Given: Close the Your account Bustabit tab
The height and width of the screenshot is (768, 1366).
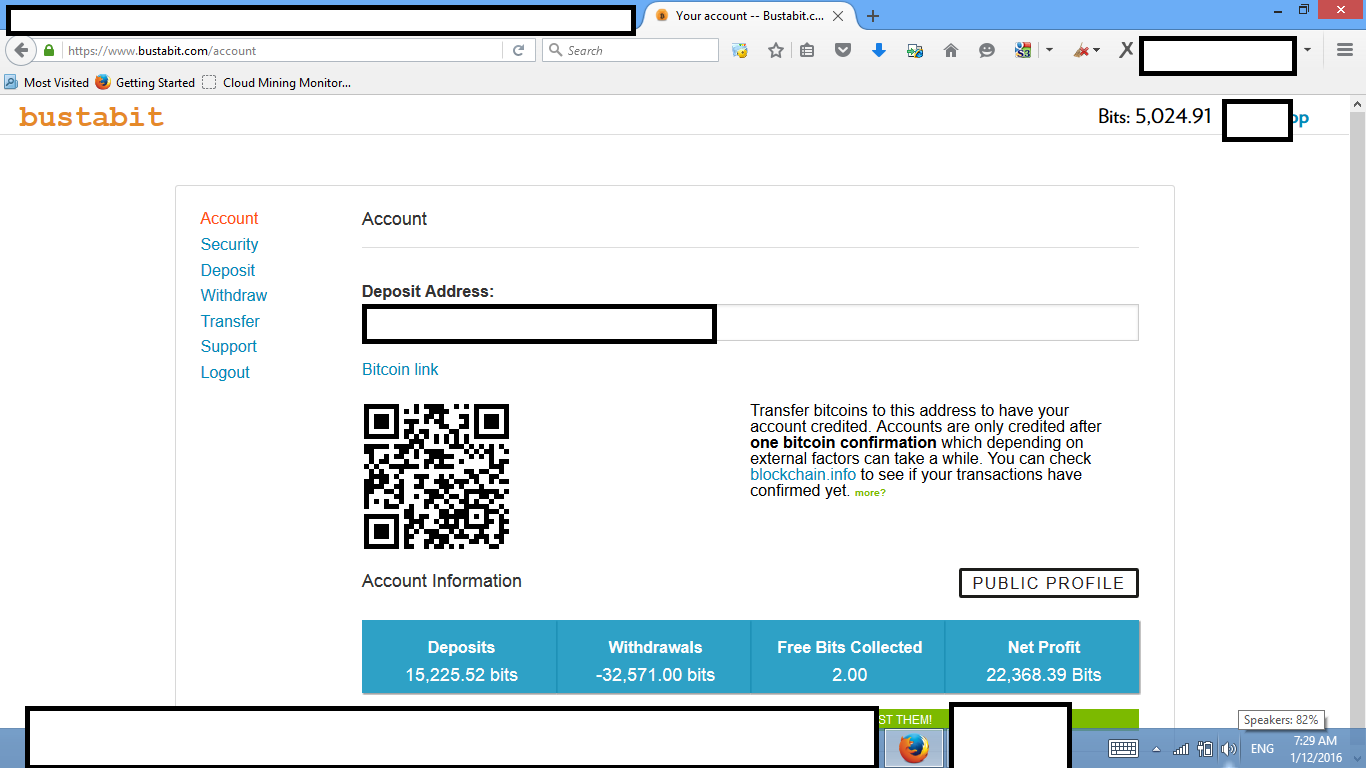Looking at the screenshot, I should point(838,16).
